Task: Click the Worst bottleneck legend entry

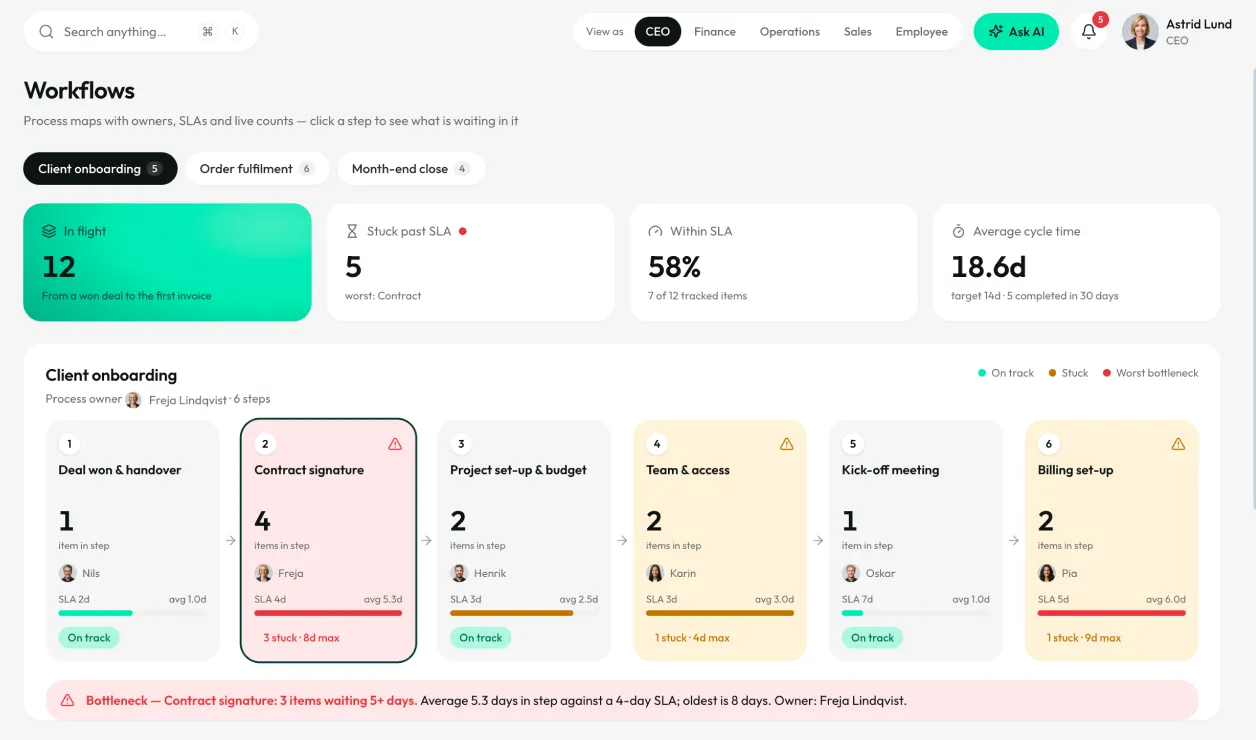Action: point(1150,373)
